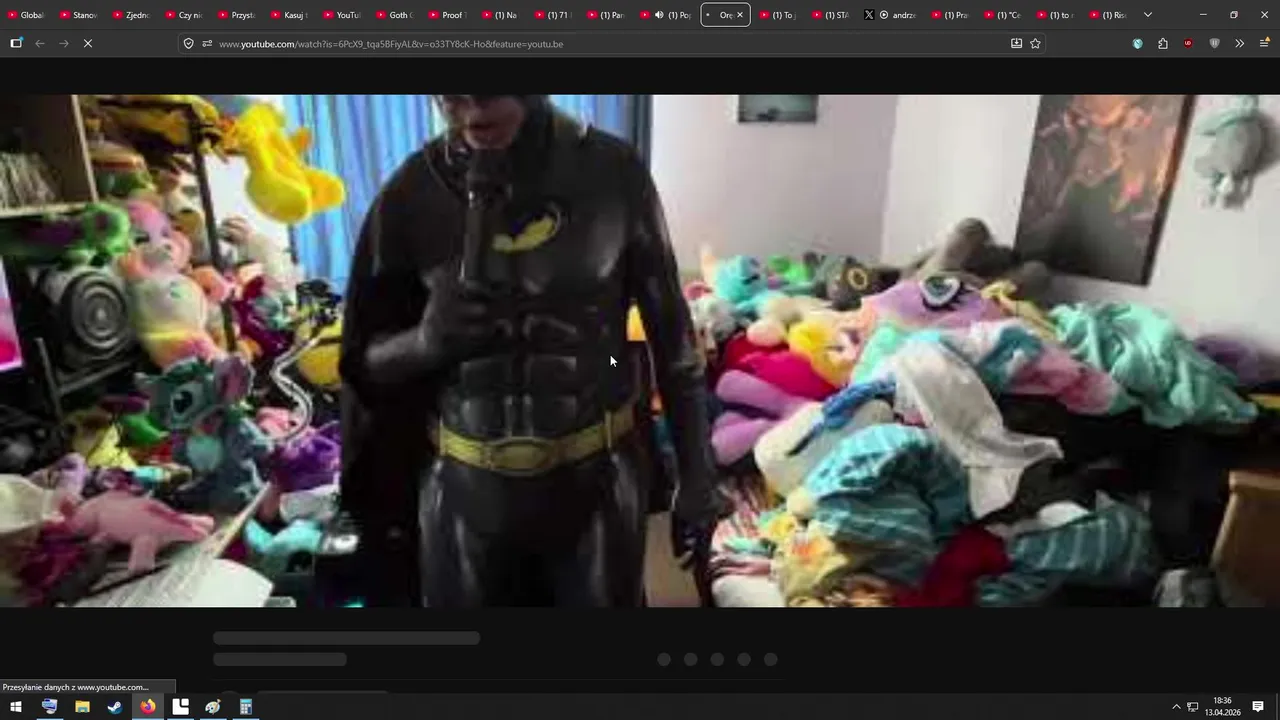The image size is (1280, 720).
Task: Open the 18:36 clock and calendar
Action: [x=1222, y=707]
